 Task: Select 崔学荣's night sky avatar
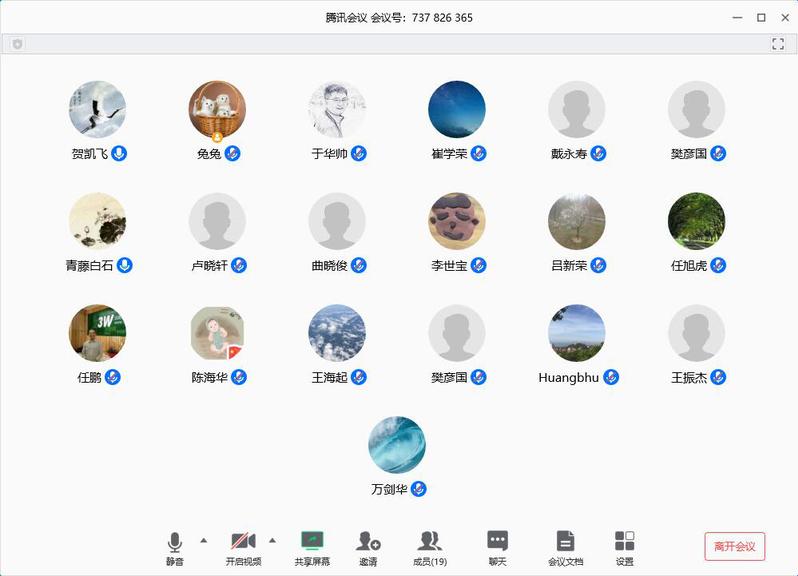pos(457,109)
